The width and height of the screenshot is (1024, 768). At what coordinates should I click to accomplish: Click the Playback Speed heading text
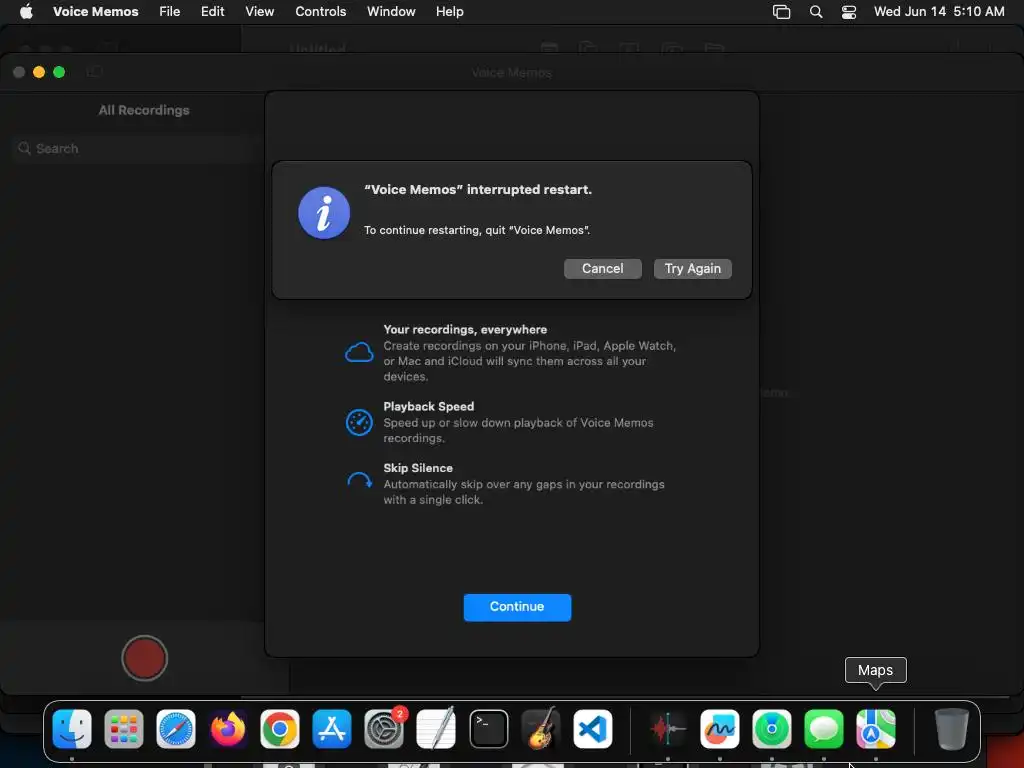(x=428, y=406)
